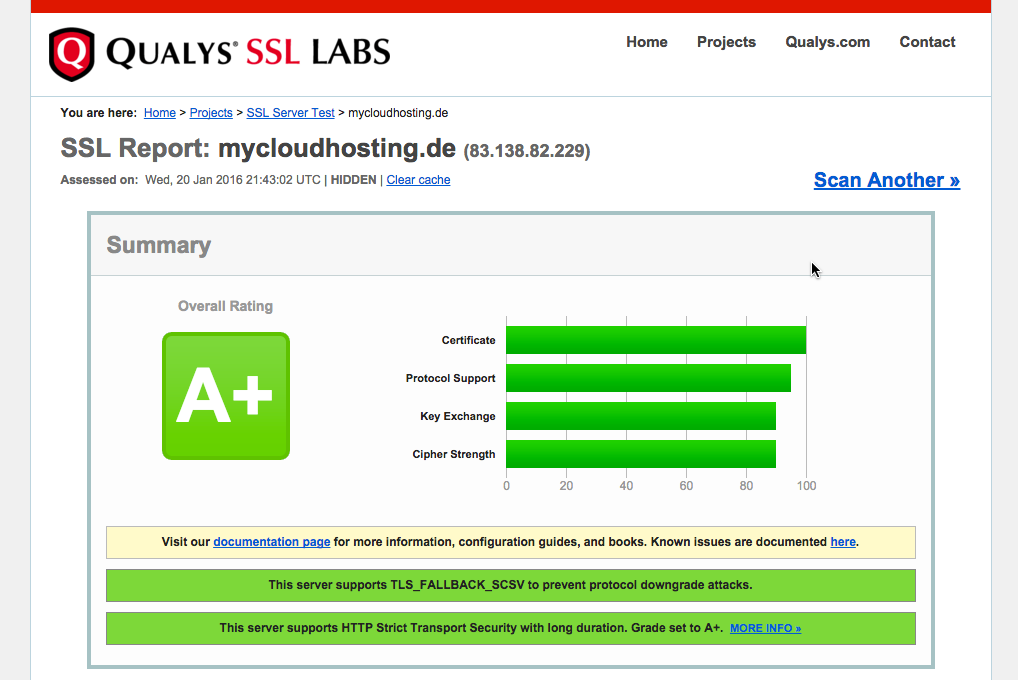
Task: Click the Qualys SSL Labs wordmark
Action: [248, 53]
